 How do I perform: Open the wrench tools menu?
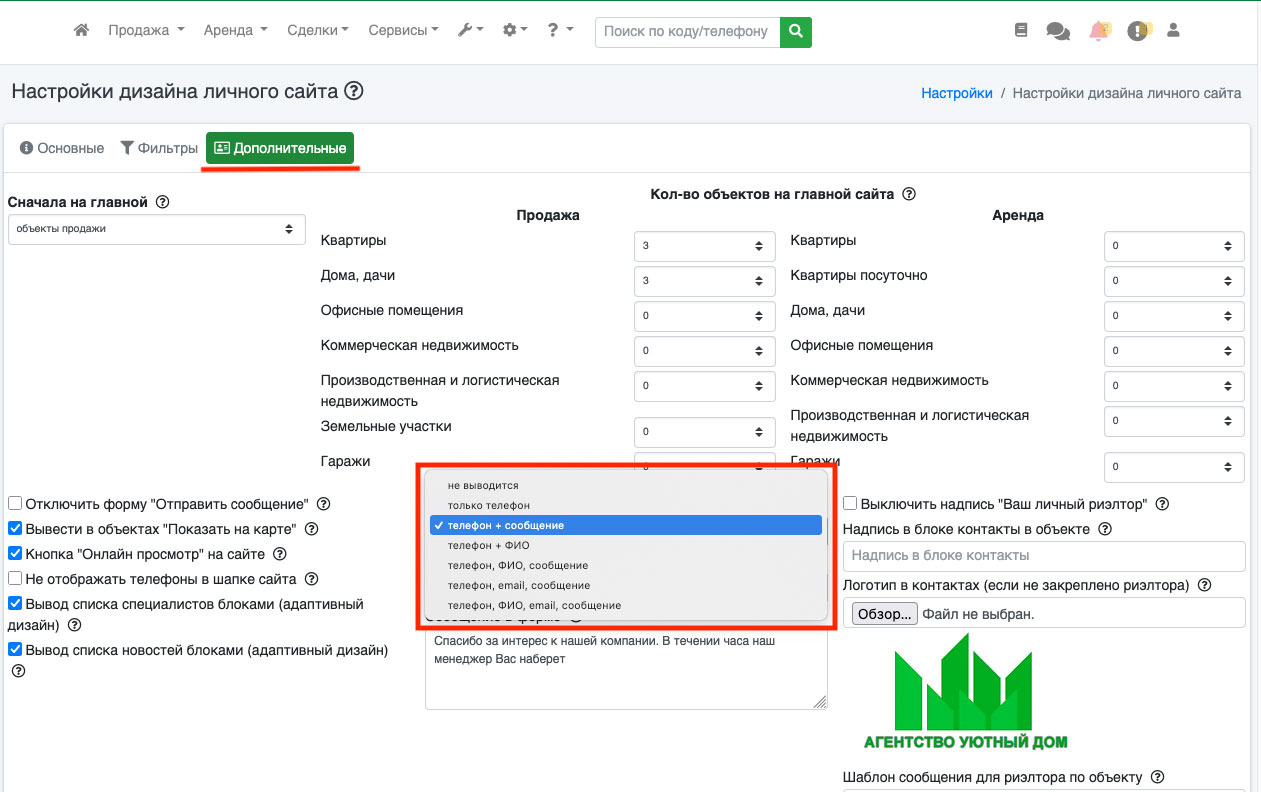(x=470, y=31)
